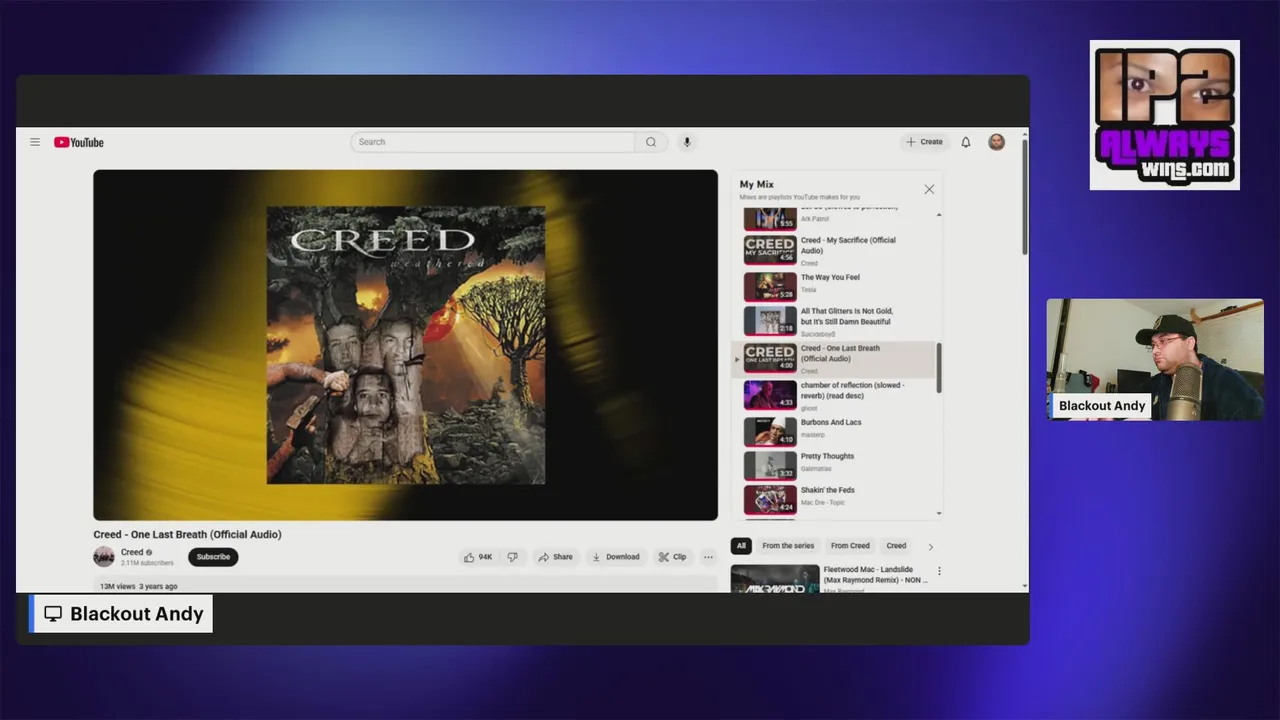Viewport: 1280px width, 720px height.
Task: Open Fleetwood Mac Landslide video options menu
Action: point(939,571)
